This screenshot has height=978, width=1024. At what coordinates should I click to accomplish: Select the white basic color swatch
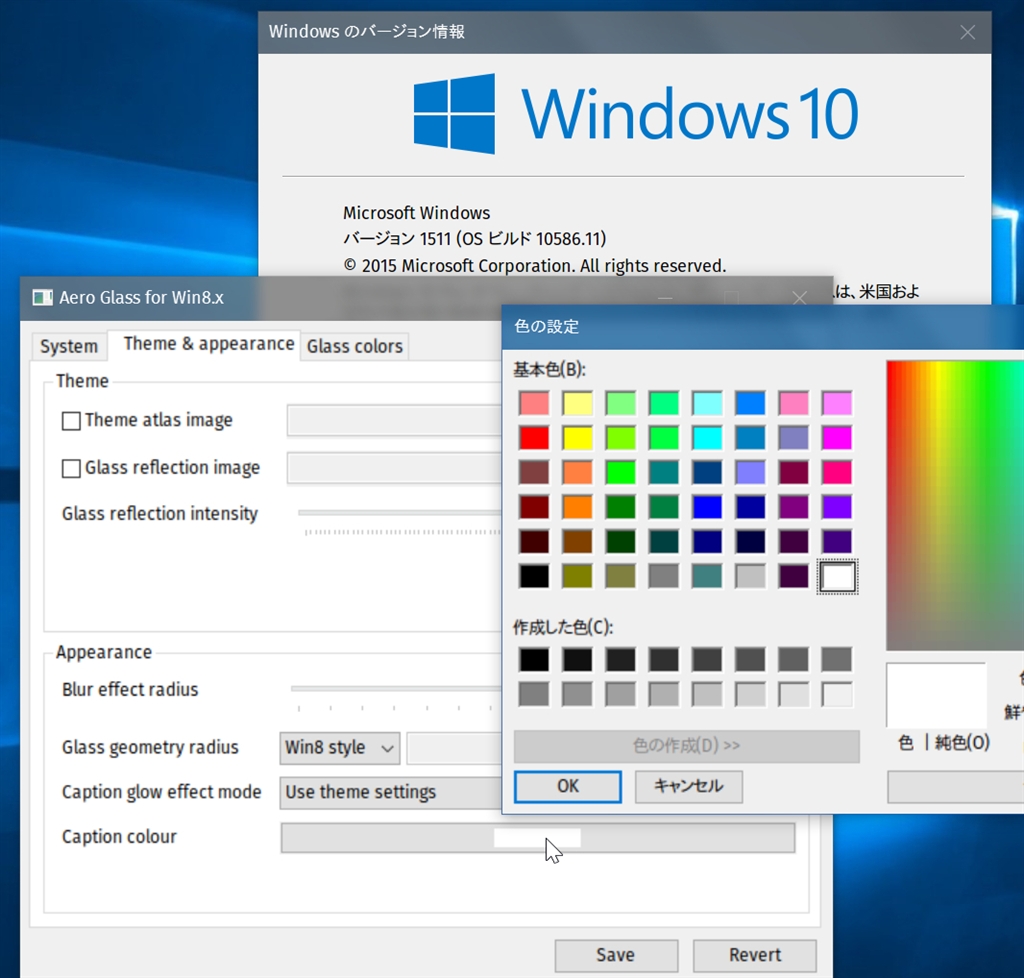(837, 576)
